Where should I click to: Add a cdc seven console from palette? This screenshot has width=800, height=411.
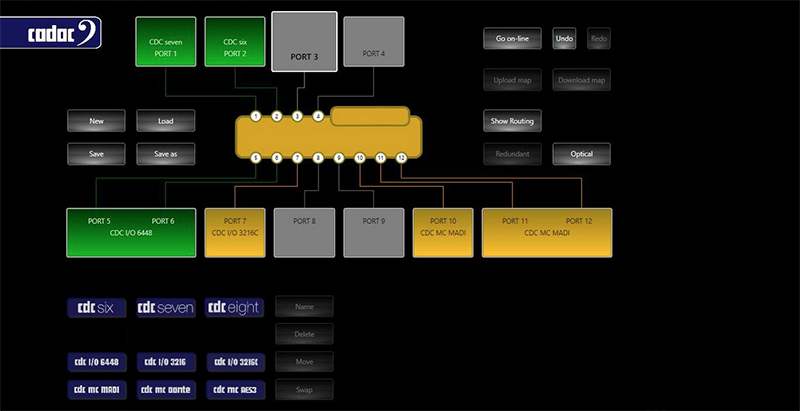tap(166, 307)
